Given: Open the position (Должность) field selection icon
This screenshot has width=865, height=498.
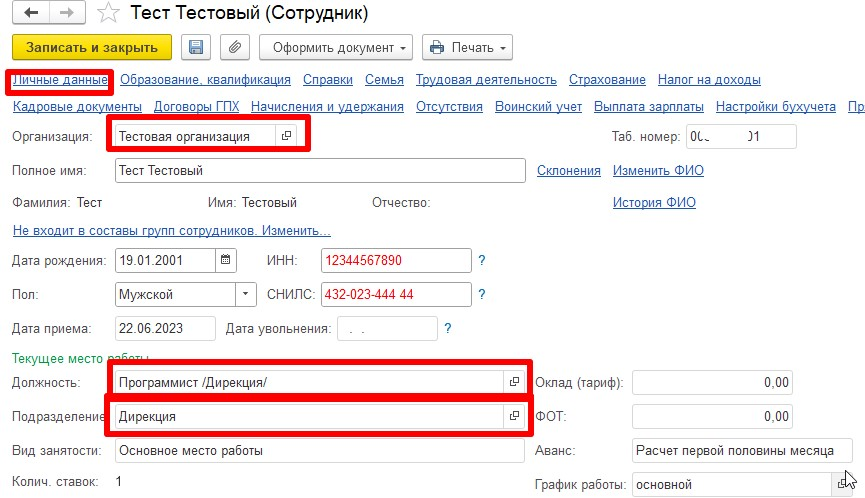Looking at the screenshot, I should point(515,382).
